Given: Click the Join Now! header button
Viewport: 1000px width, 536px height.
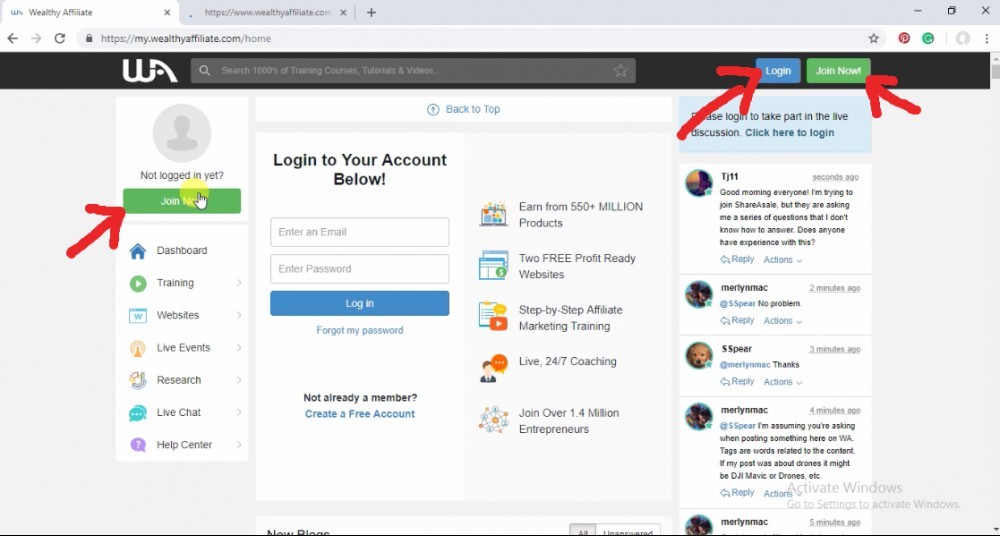Looking at the screenshot, I should click(x=838, y=71).
